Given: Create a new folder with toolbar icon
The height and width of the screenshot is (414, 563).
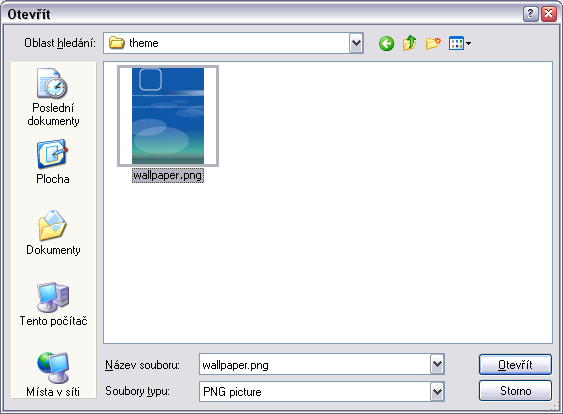Looking at the screenshot, I should tap(433, 43).
